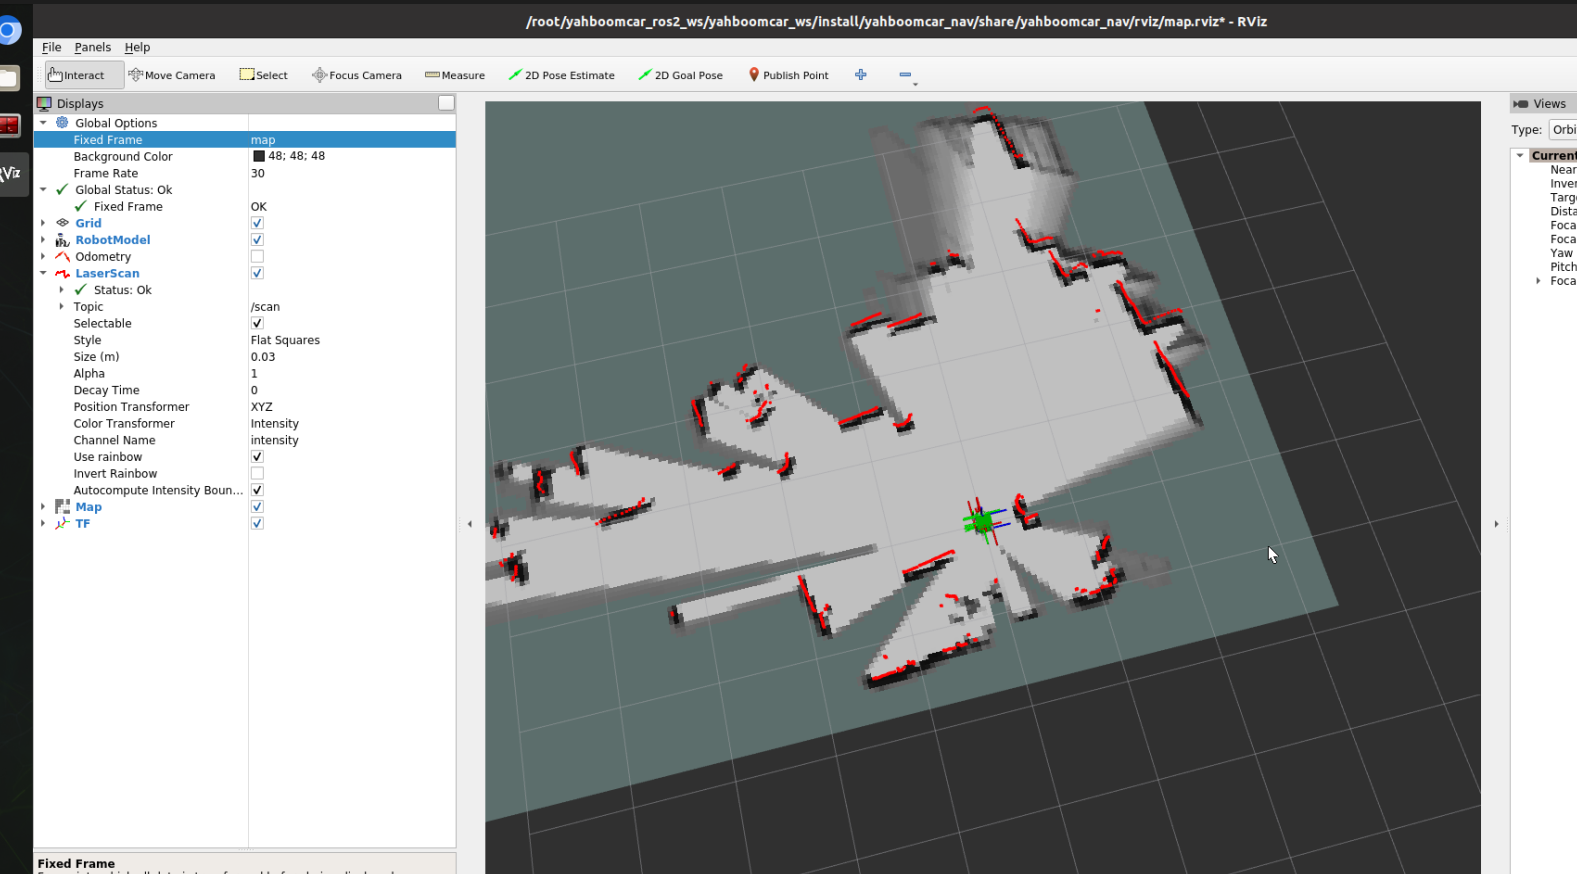Screen dimensions: 1577x874
Task: Activate the Move Camera tool
Action: point(172,75)
